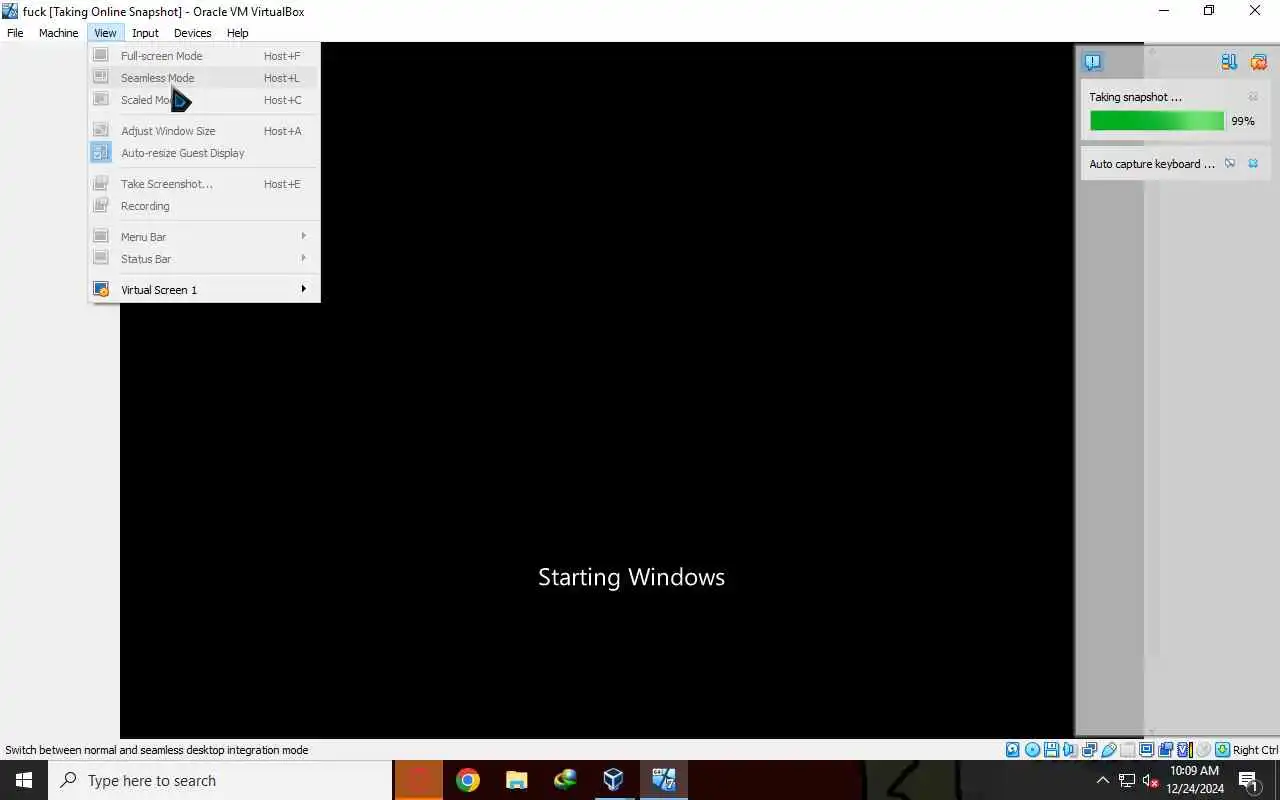Click the red application icon on taskbar

[418, 780]
